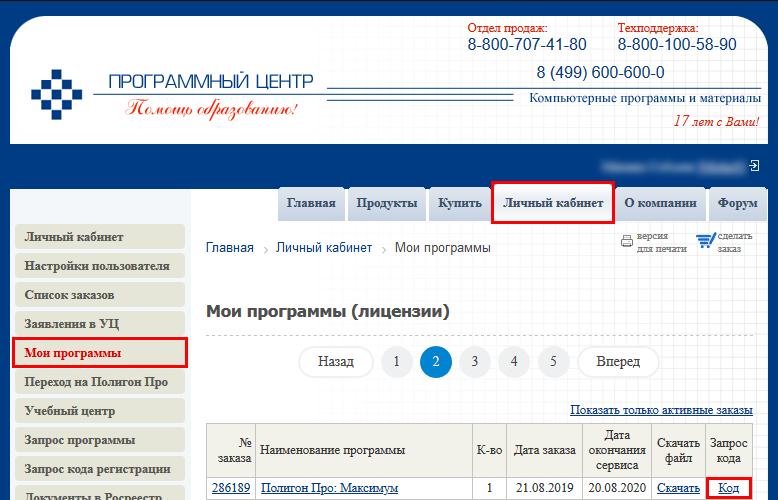Click the Дата окончания сервиса column header

click(x=617, y=450)
